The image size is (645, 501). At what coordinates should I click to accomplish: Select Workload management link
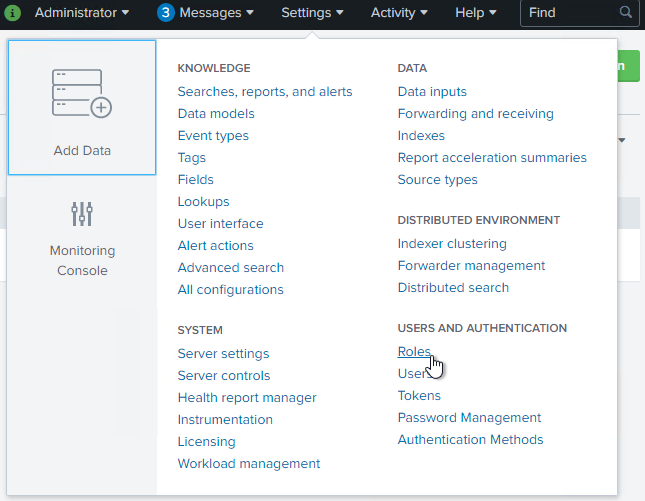click(249, 464)
